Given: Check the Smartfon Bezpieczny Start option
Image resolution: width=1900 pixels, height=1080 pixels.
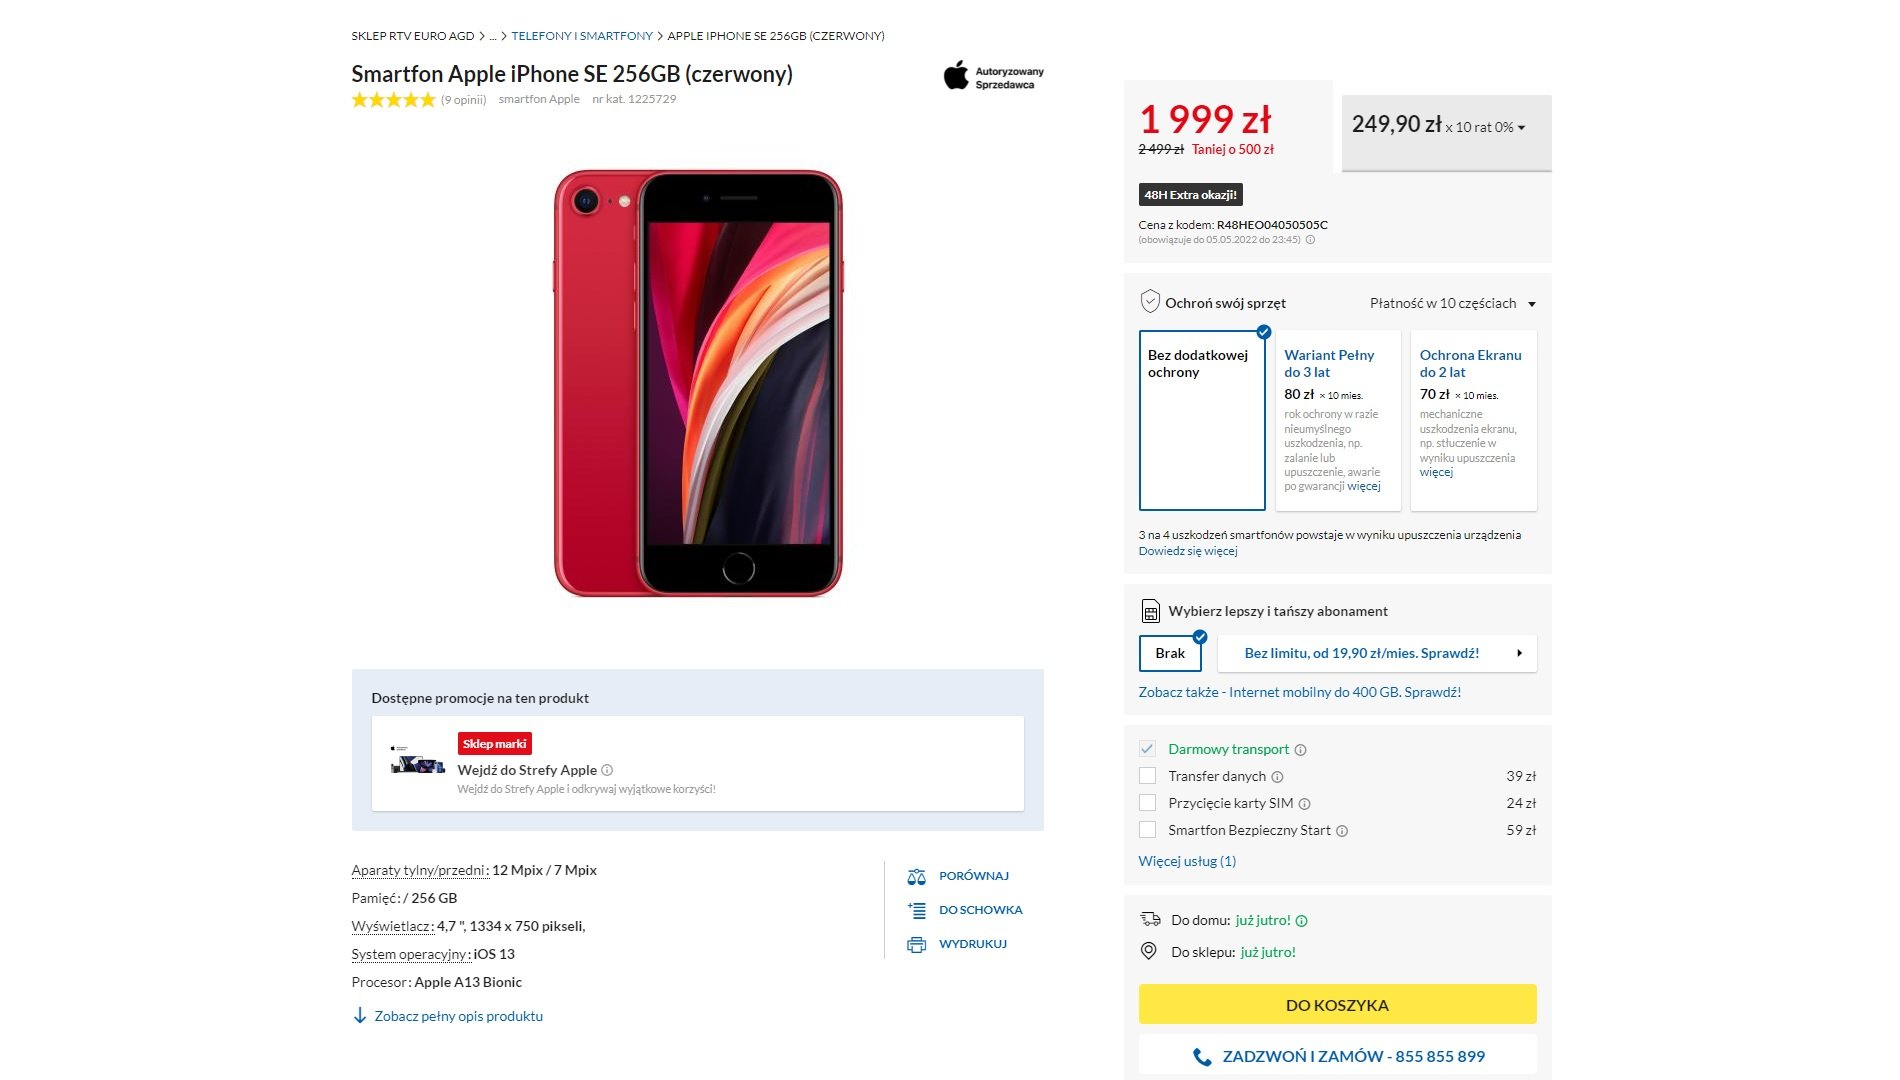Looking at the screenshot, I should 1147,830.
